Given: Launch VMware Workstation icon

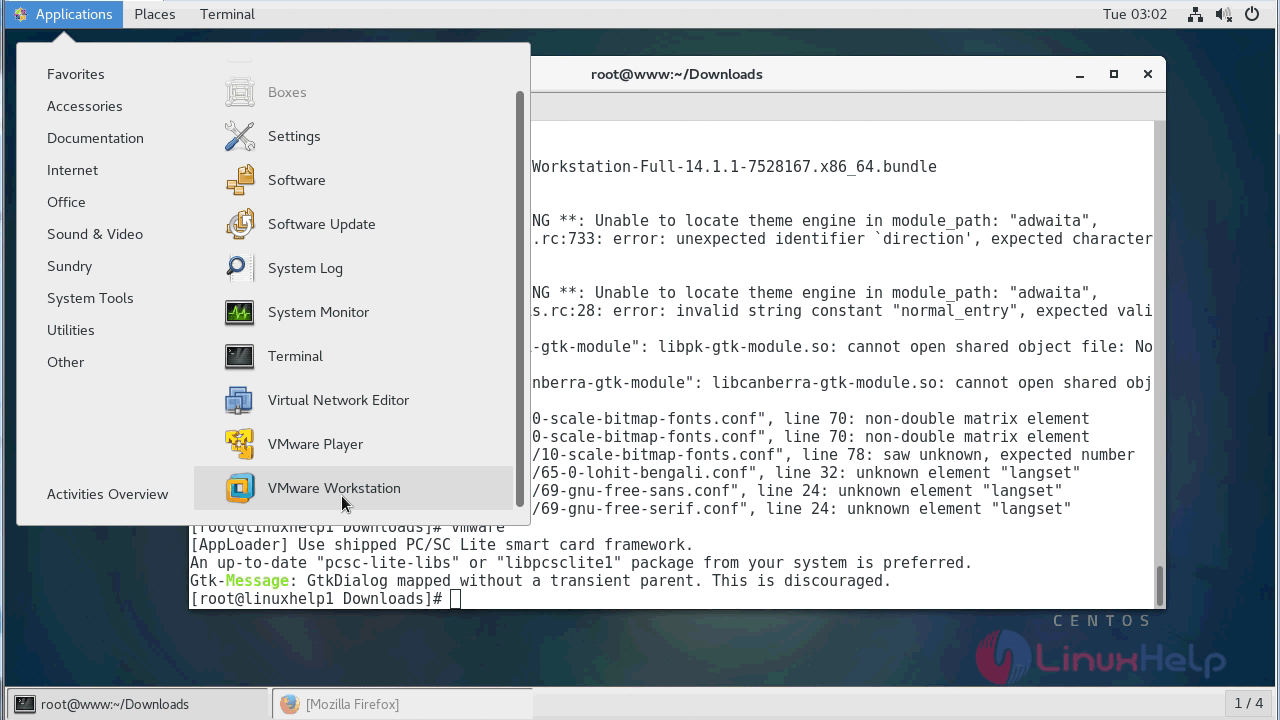Looking at the screenshot, I should pos(240,488).
